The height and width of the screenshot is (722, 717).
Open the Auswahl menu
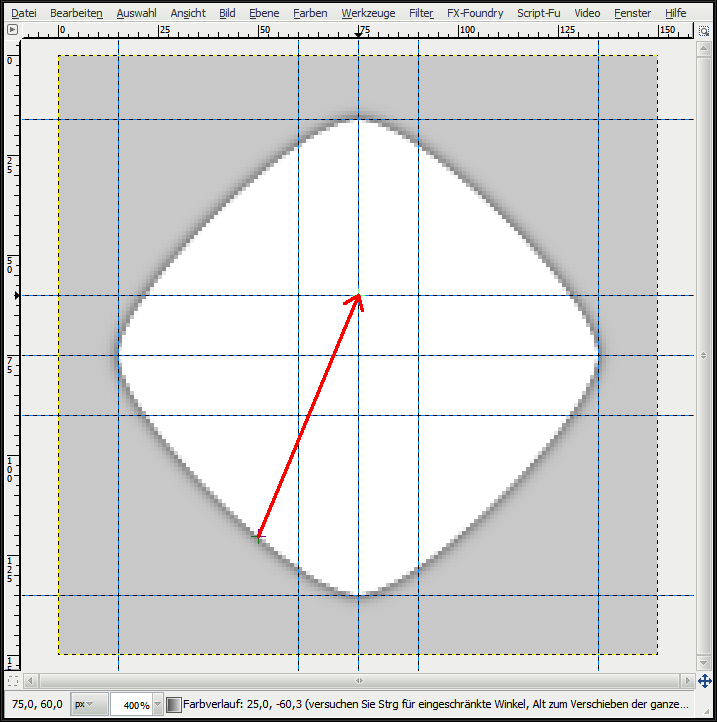click(136, 13)
